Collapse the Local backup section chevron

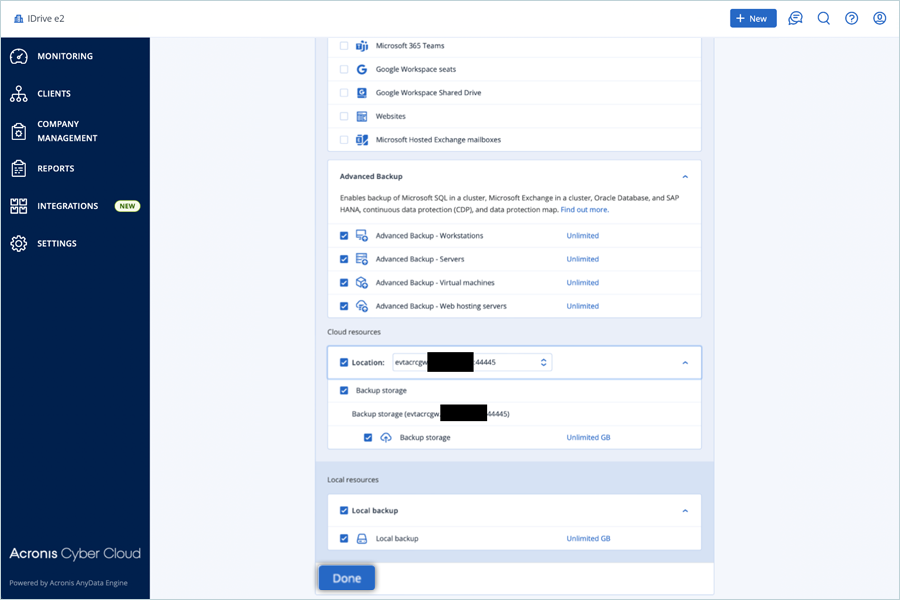point(685,510)
